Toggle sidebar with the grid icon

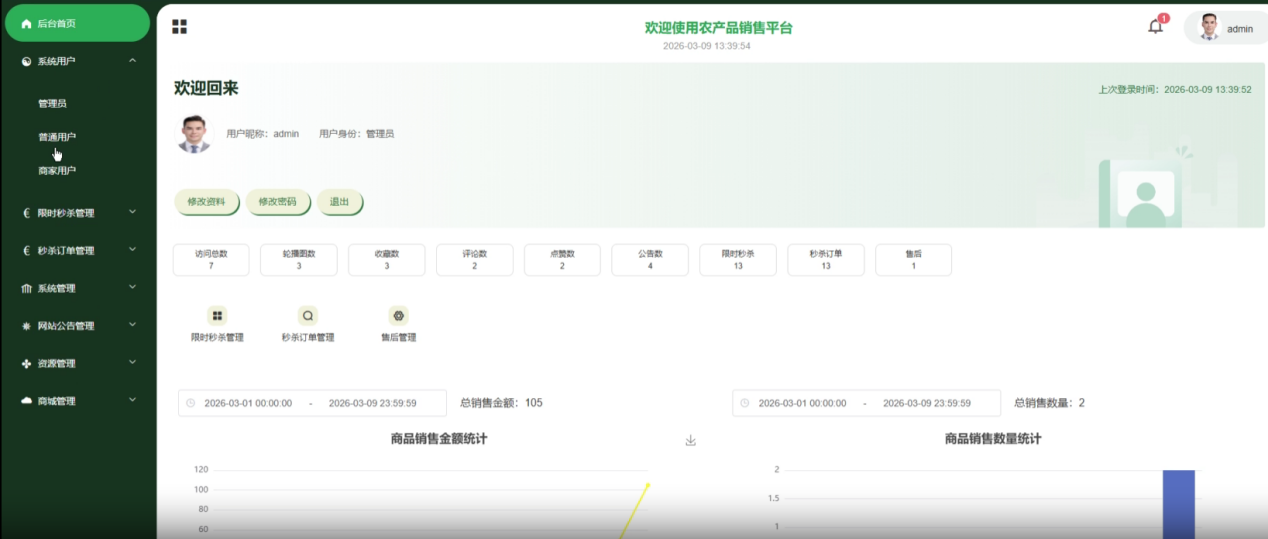click(x=179, y=27)
